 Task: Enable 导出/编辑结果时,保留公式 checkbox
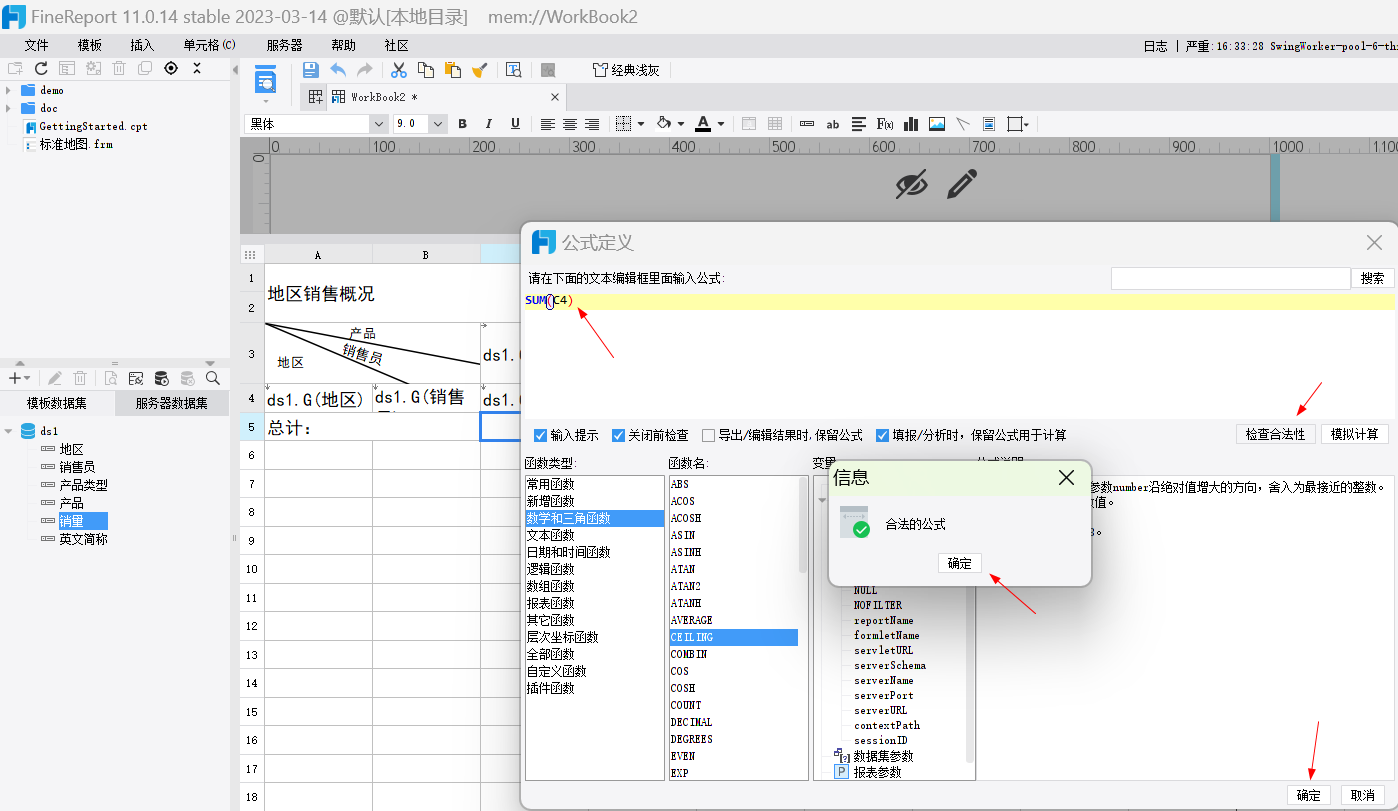[x=708, y=435]
